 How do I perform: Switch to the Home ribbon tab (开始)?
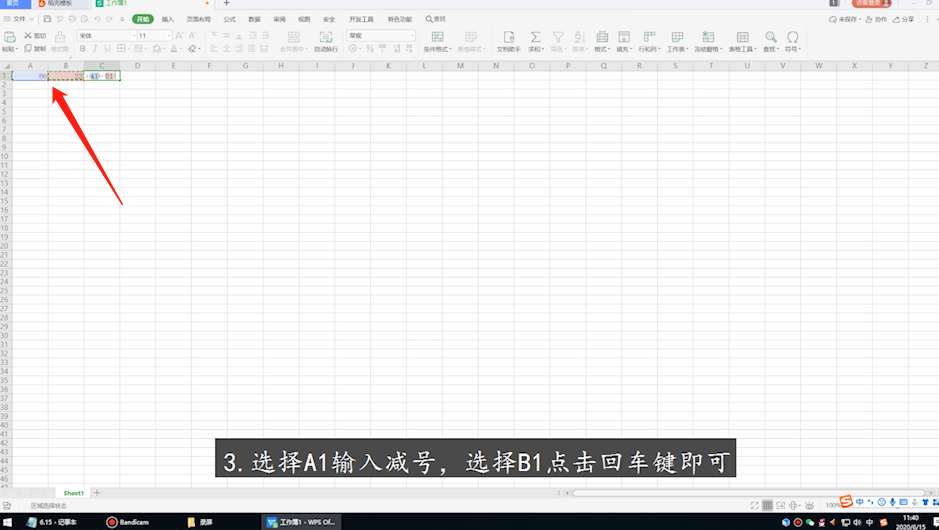tap(143, 19)
